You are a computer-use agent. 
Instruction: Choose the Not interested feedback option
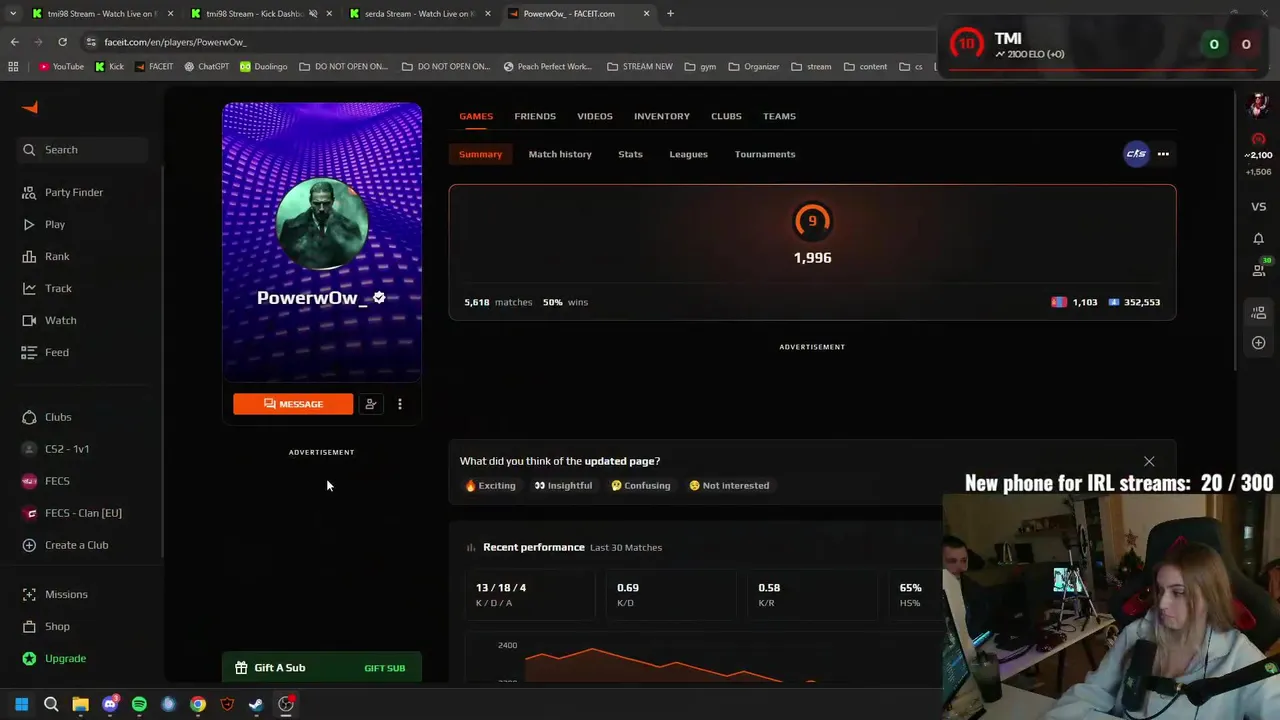729,486
